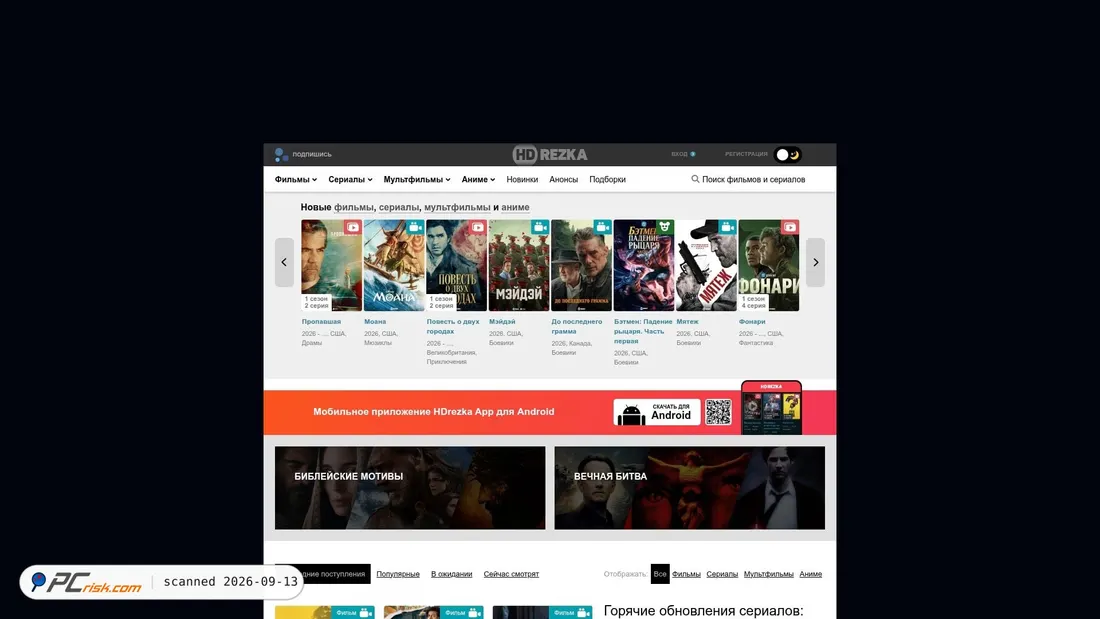1100x619 pixels.
Task: Open the Пропавшая poster
Action: 332,265
